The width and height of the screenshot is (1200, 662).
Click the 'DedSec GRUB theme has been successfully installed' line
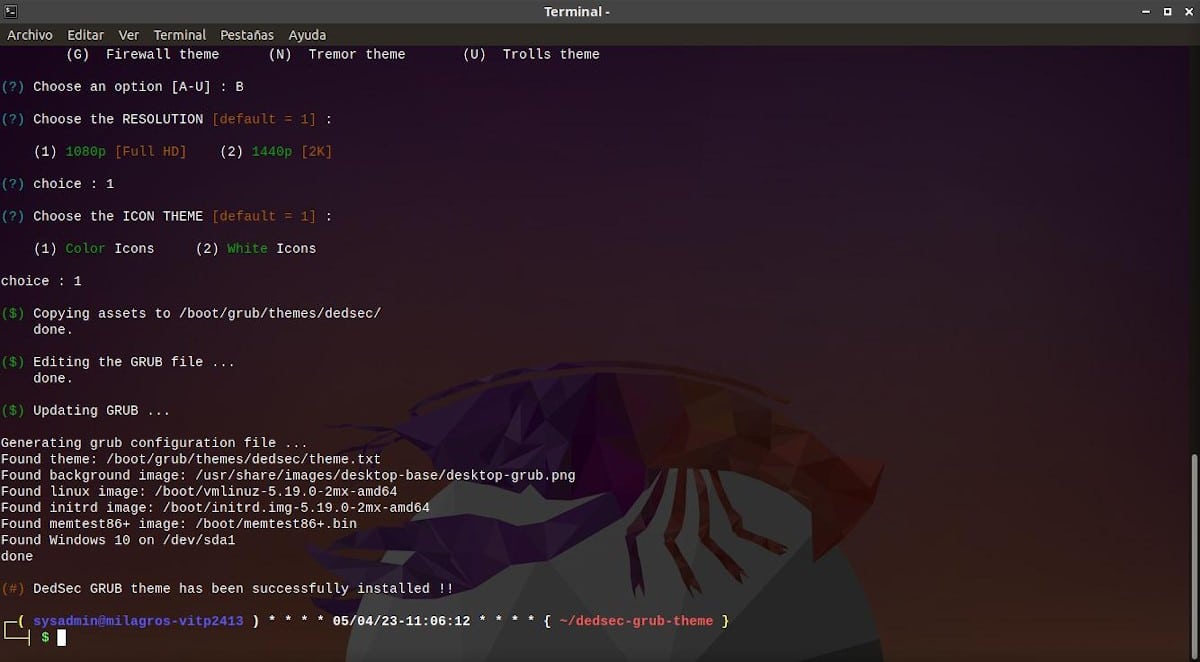(227, 588)
